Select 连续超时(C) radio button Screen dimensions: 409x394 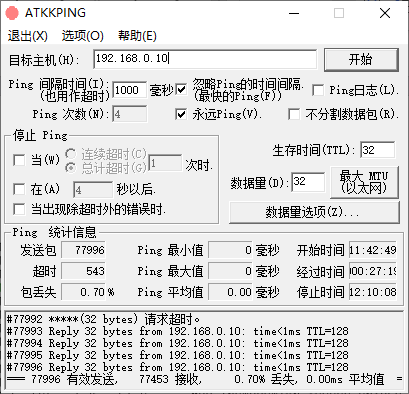[70, 154]
